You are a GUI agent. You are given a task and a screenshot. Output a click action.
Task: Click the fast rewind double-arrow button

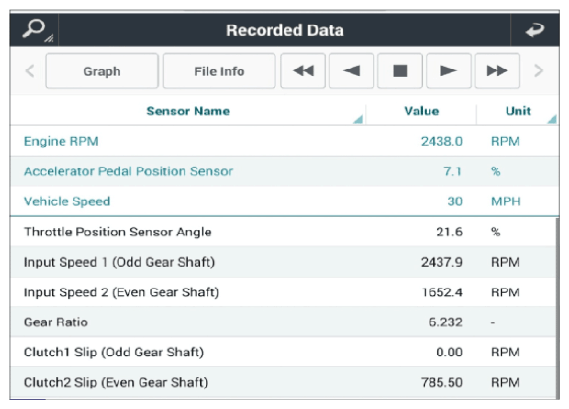(x=303, y=71)
